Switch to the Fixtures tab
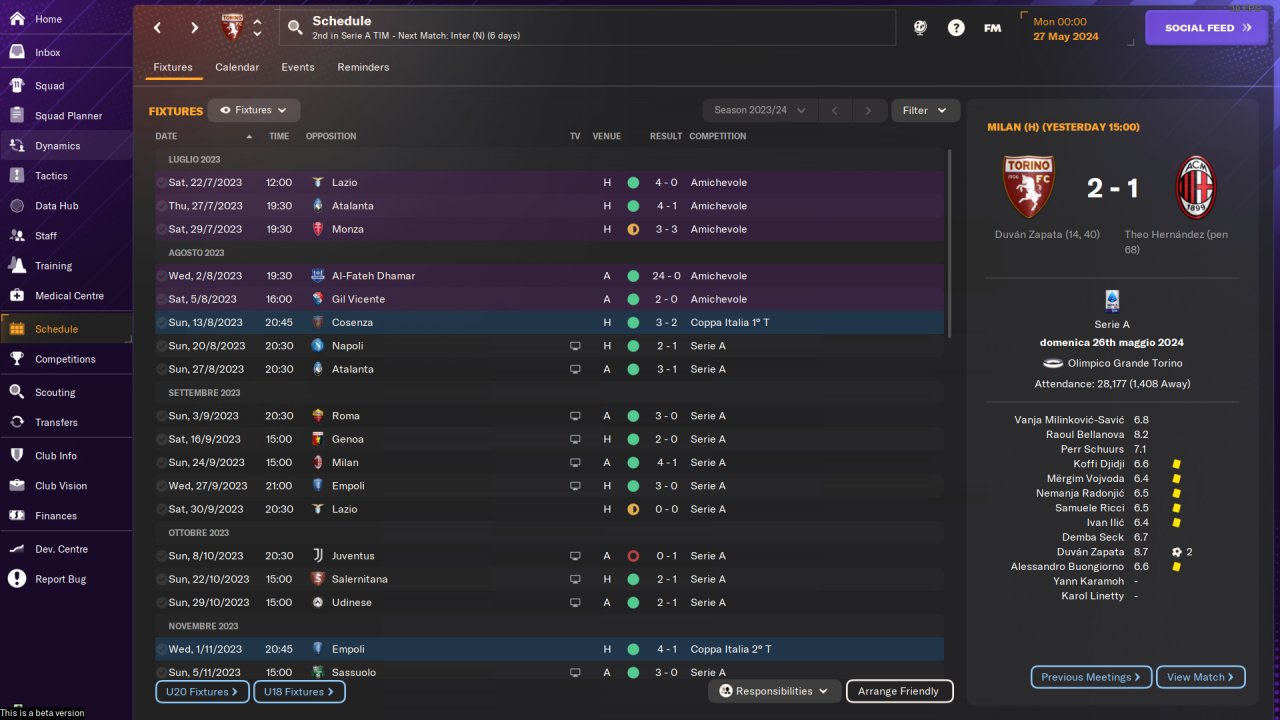This screenshot has width=1280, height=720. [x=173, y=67]
